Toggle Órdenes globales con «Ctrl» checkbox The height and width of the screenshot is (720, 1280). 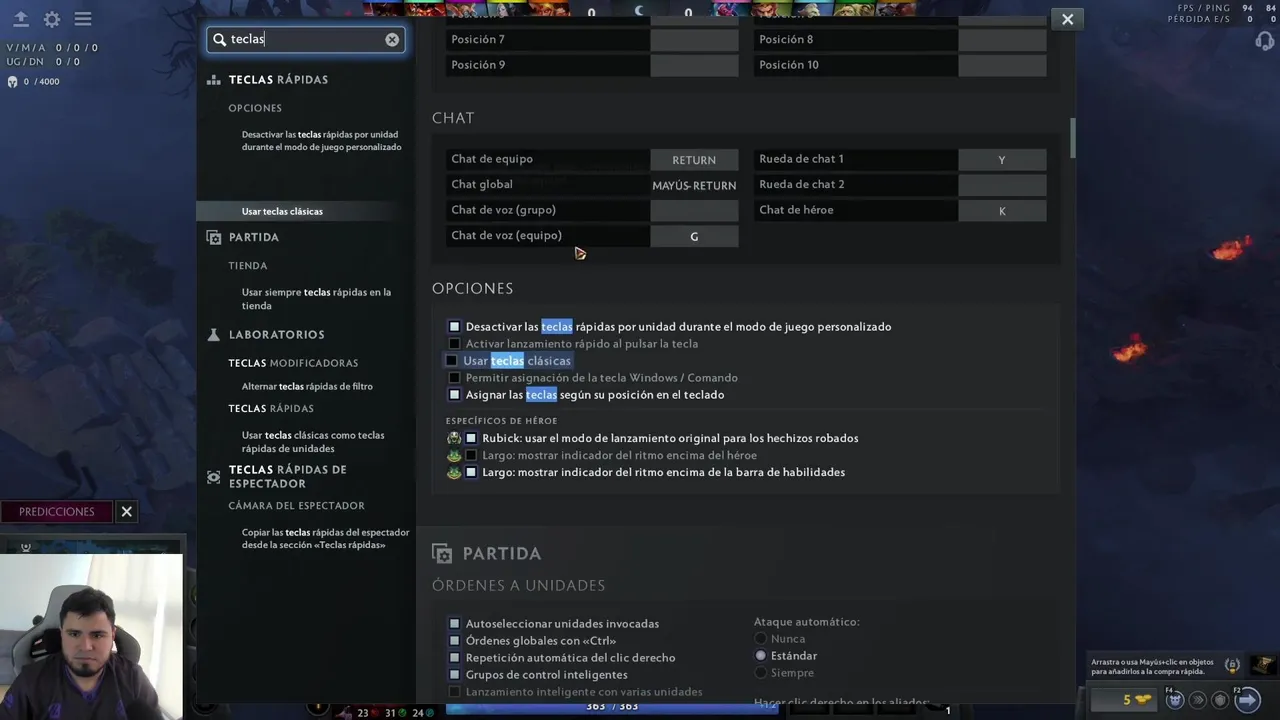[454, 640]
